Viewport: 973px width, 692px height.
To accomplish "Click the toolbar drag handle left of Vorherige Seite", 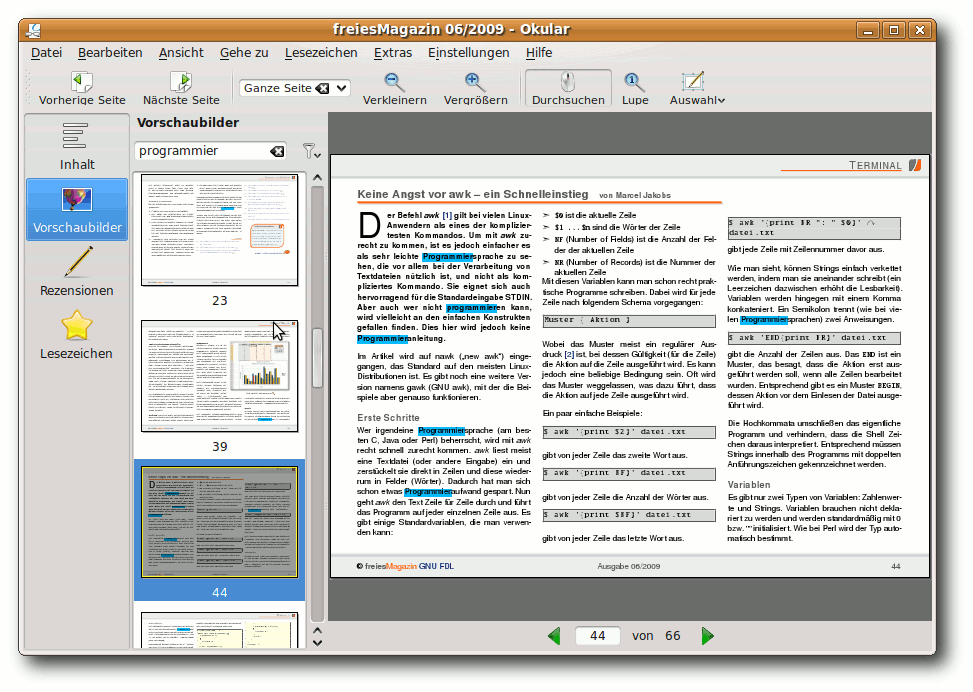I will pyautogui.click(x=28, y=88).
